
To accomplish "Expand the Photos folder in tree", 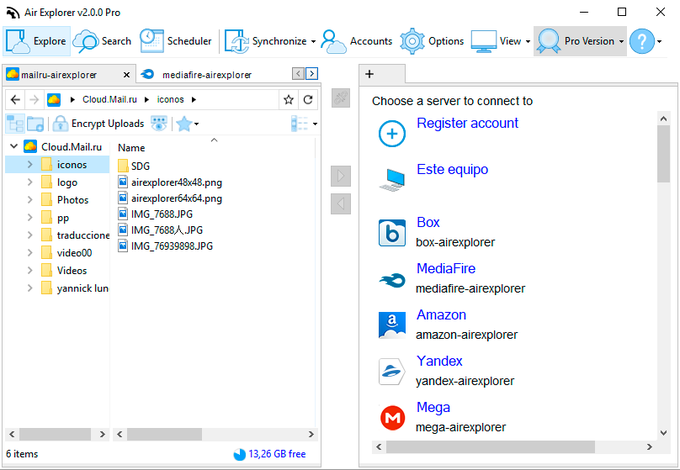I will [30, 200].
